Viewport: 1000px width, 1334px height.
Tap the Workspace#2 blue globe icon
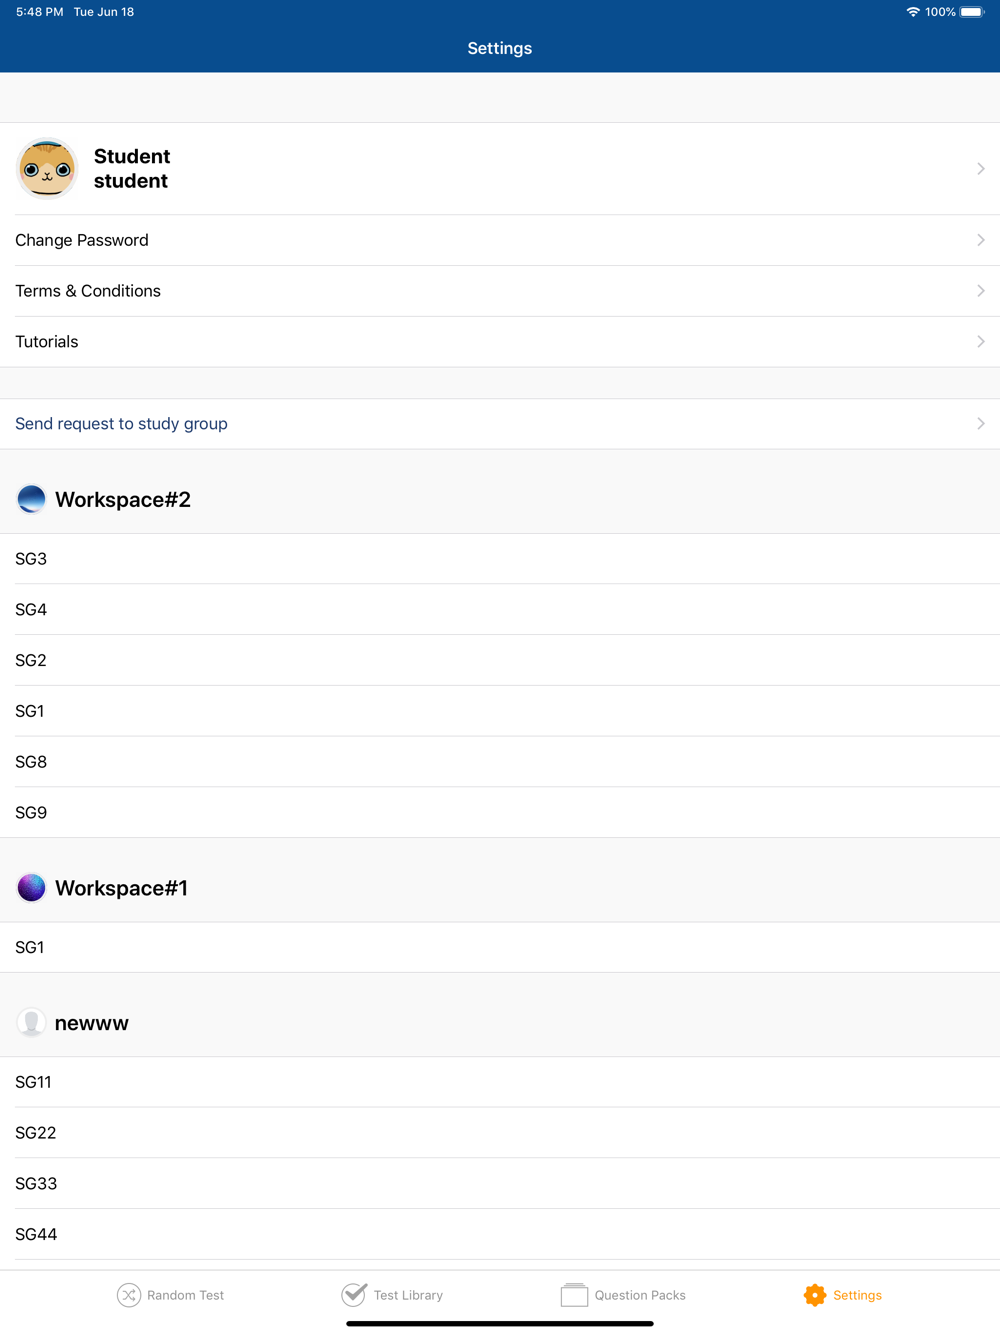point(31,499)
